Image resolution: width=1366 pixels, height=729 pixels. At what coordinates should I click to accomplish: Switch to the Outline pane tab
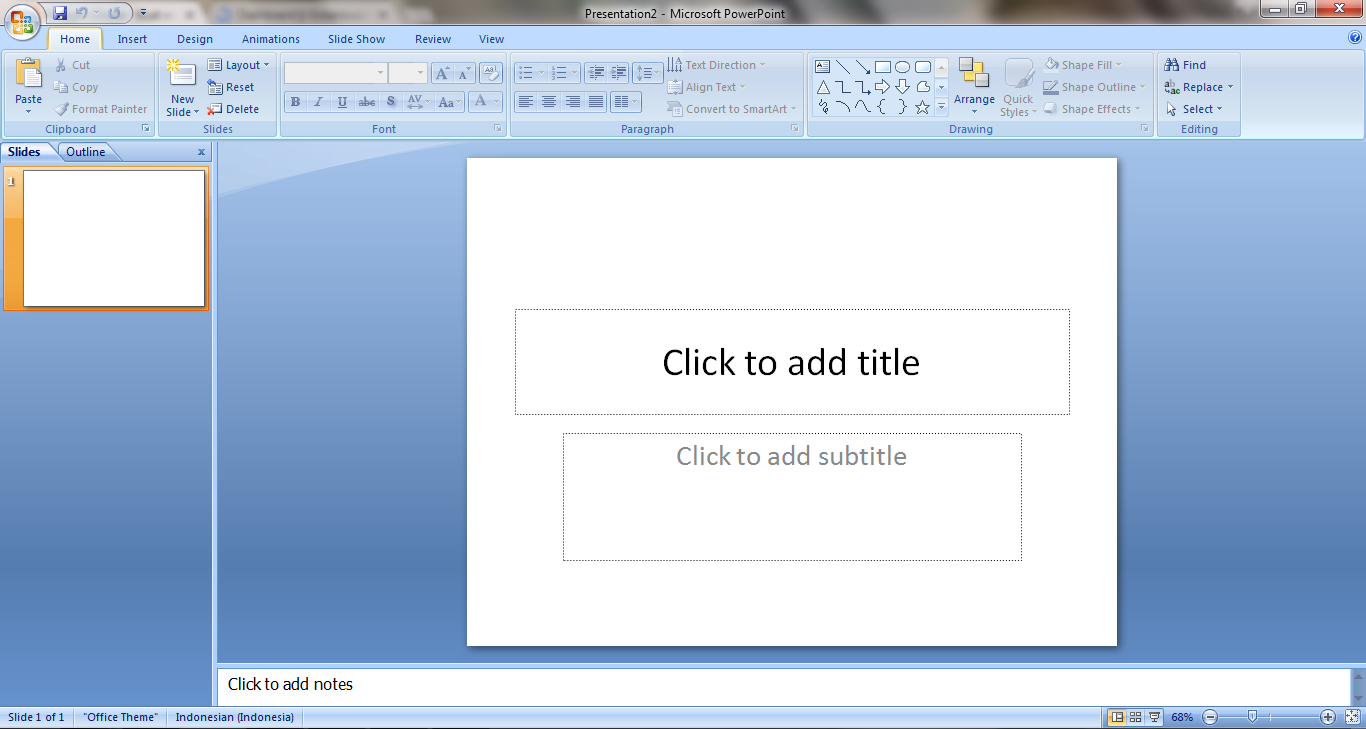pyautogui.click(x=86, y=152)
